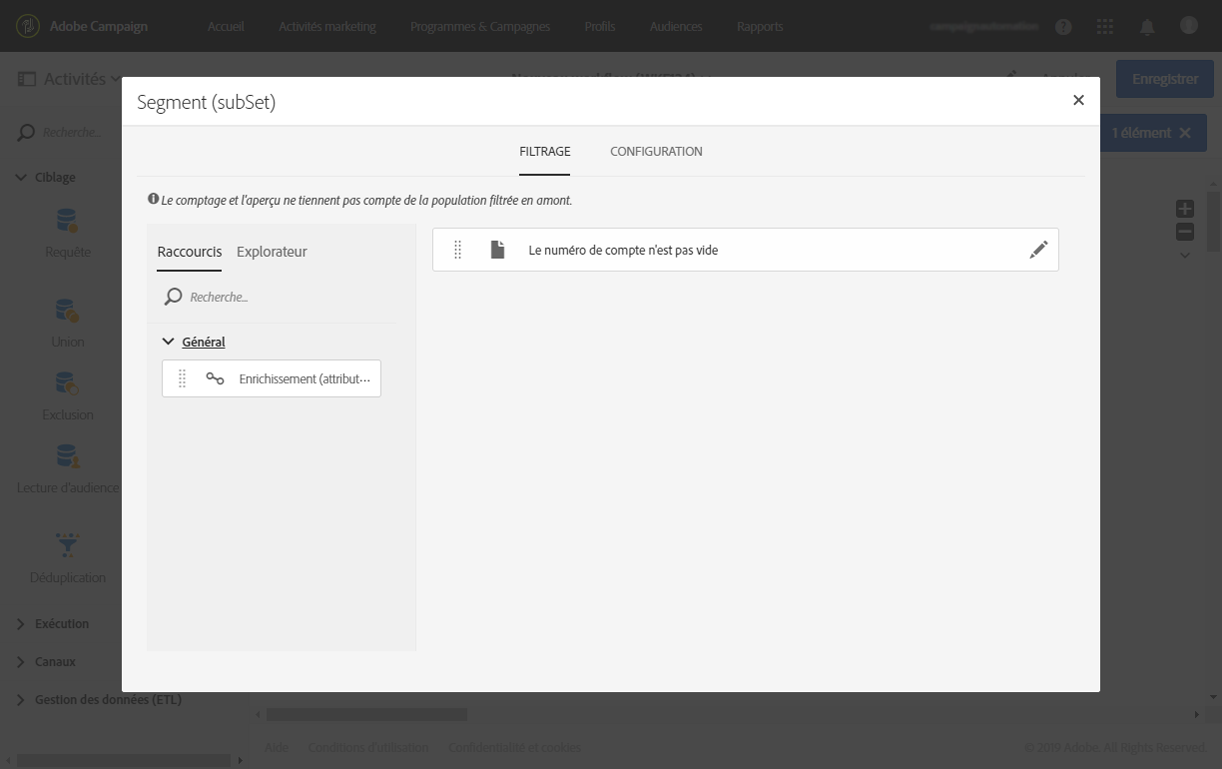Click the Activités panel search field
Image resolution: width=1222 pixels, height=769 pixels.
point(72,132)
